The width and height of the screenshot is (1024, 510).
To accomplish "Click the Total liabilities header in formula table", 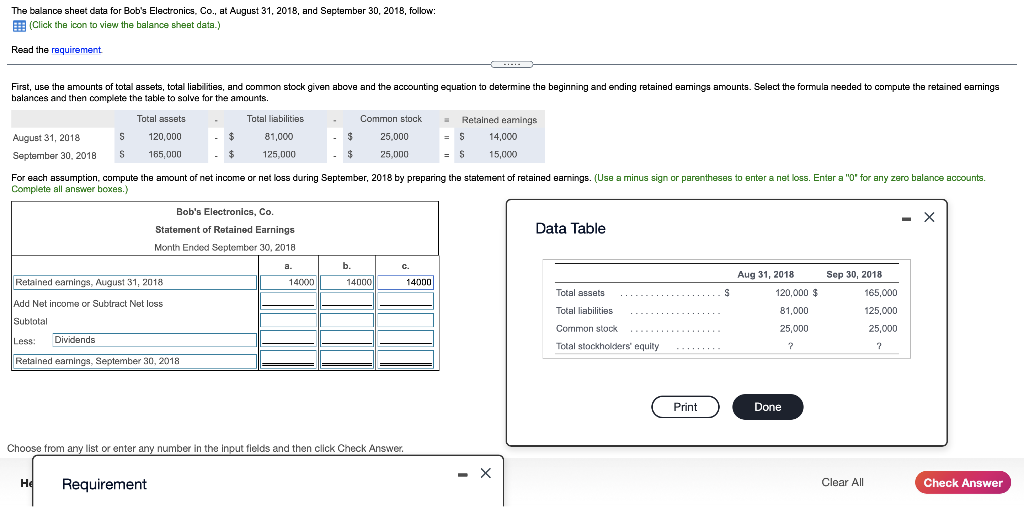I will point(275,119).
